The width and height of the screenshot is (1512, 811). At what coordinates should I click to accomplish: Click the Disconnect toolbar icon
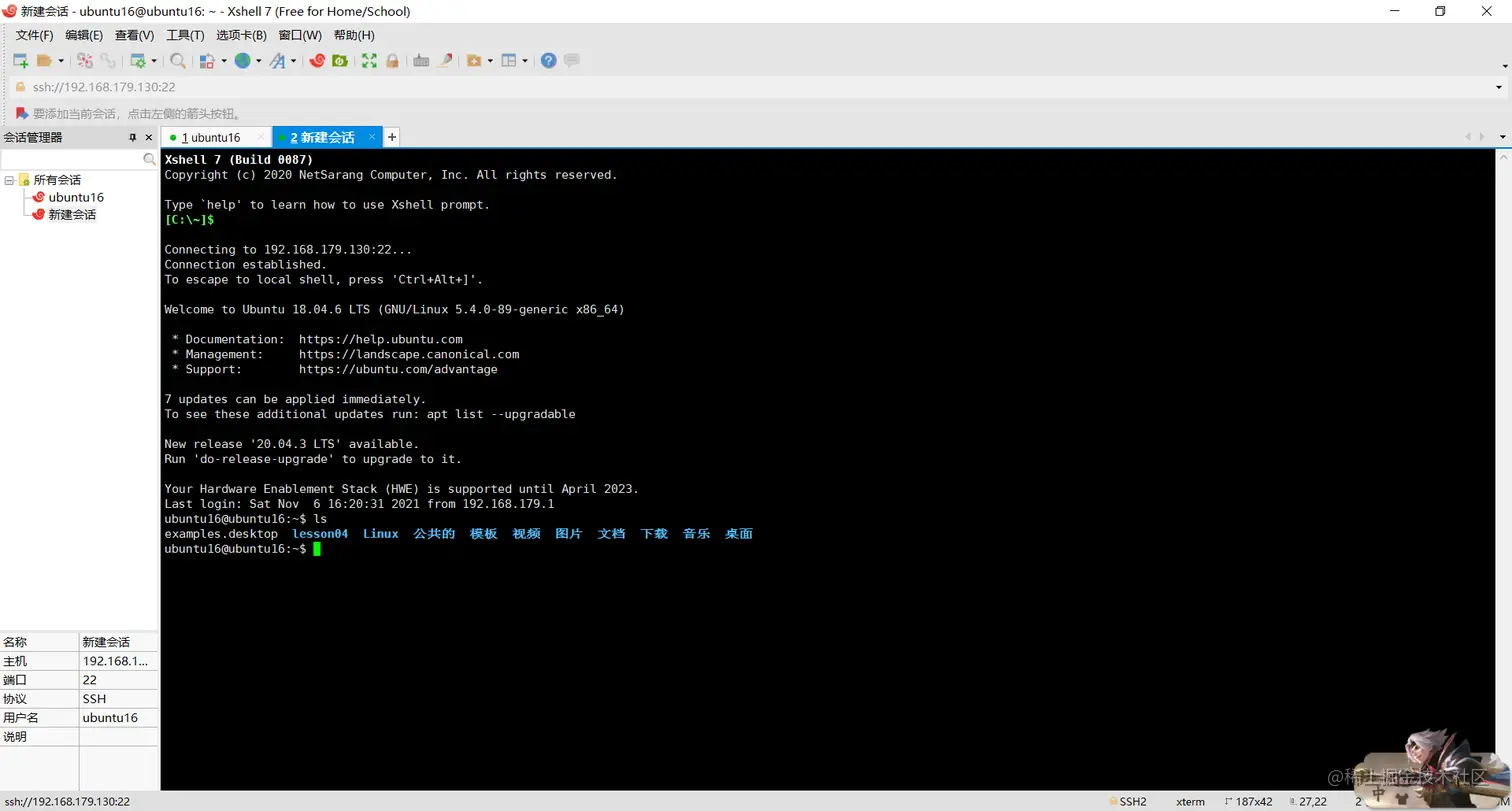pos(85,61)
